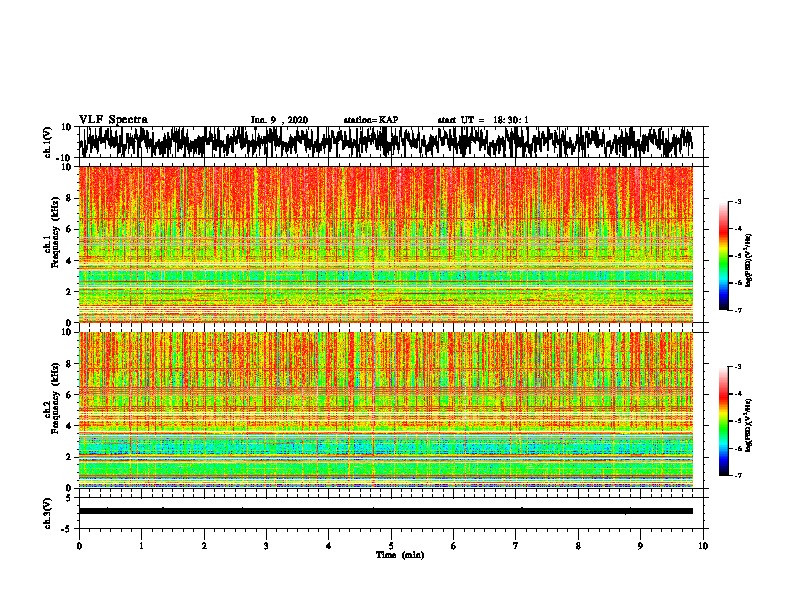Select the date text "Jan. 9, 2020"
Viewport: 792px width, 612px height.
tap(279, 120)
